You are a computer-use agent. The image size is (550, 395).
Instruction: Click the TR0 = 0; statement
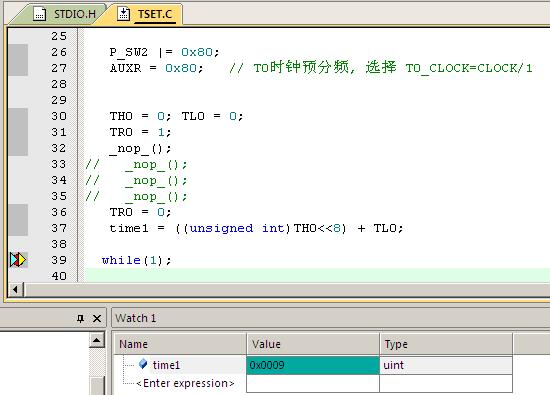[140, 212]
